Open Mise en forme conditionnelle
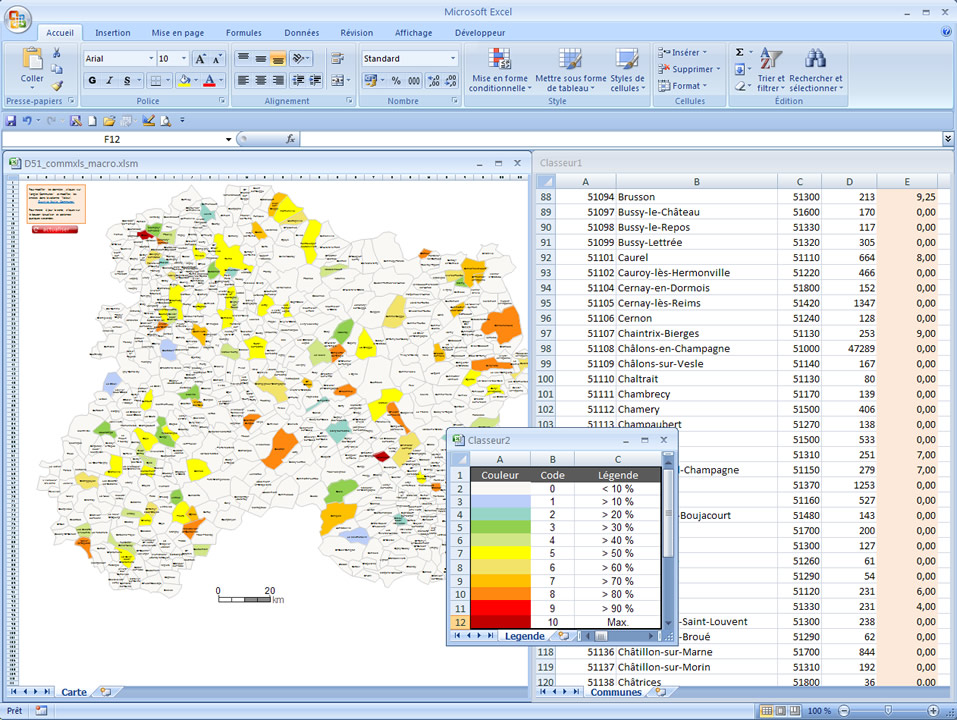Viewport: 957px width, 720px height. pos(500,70)
